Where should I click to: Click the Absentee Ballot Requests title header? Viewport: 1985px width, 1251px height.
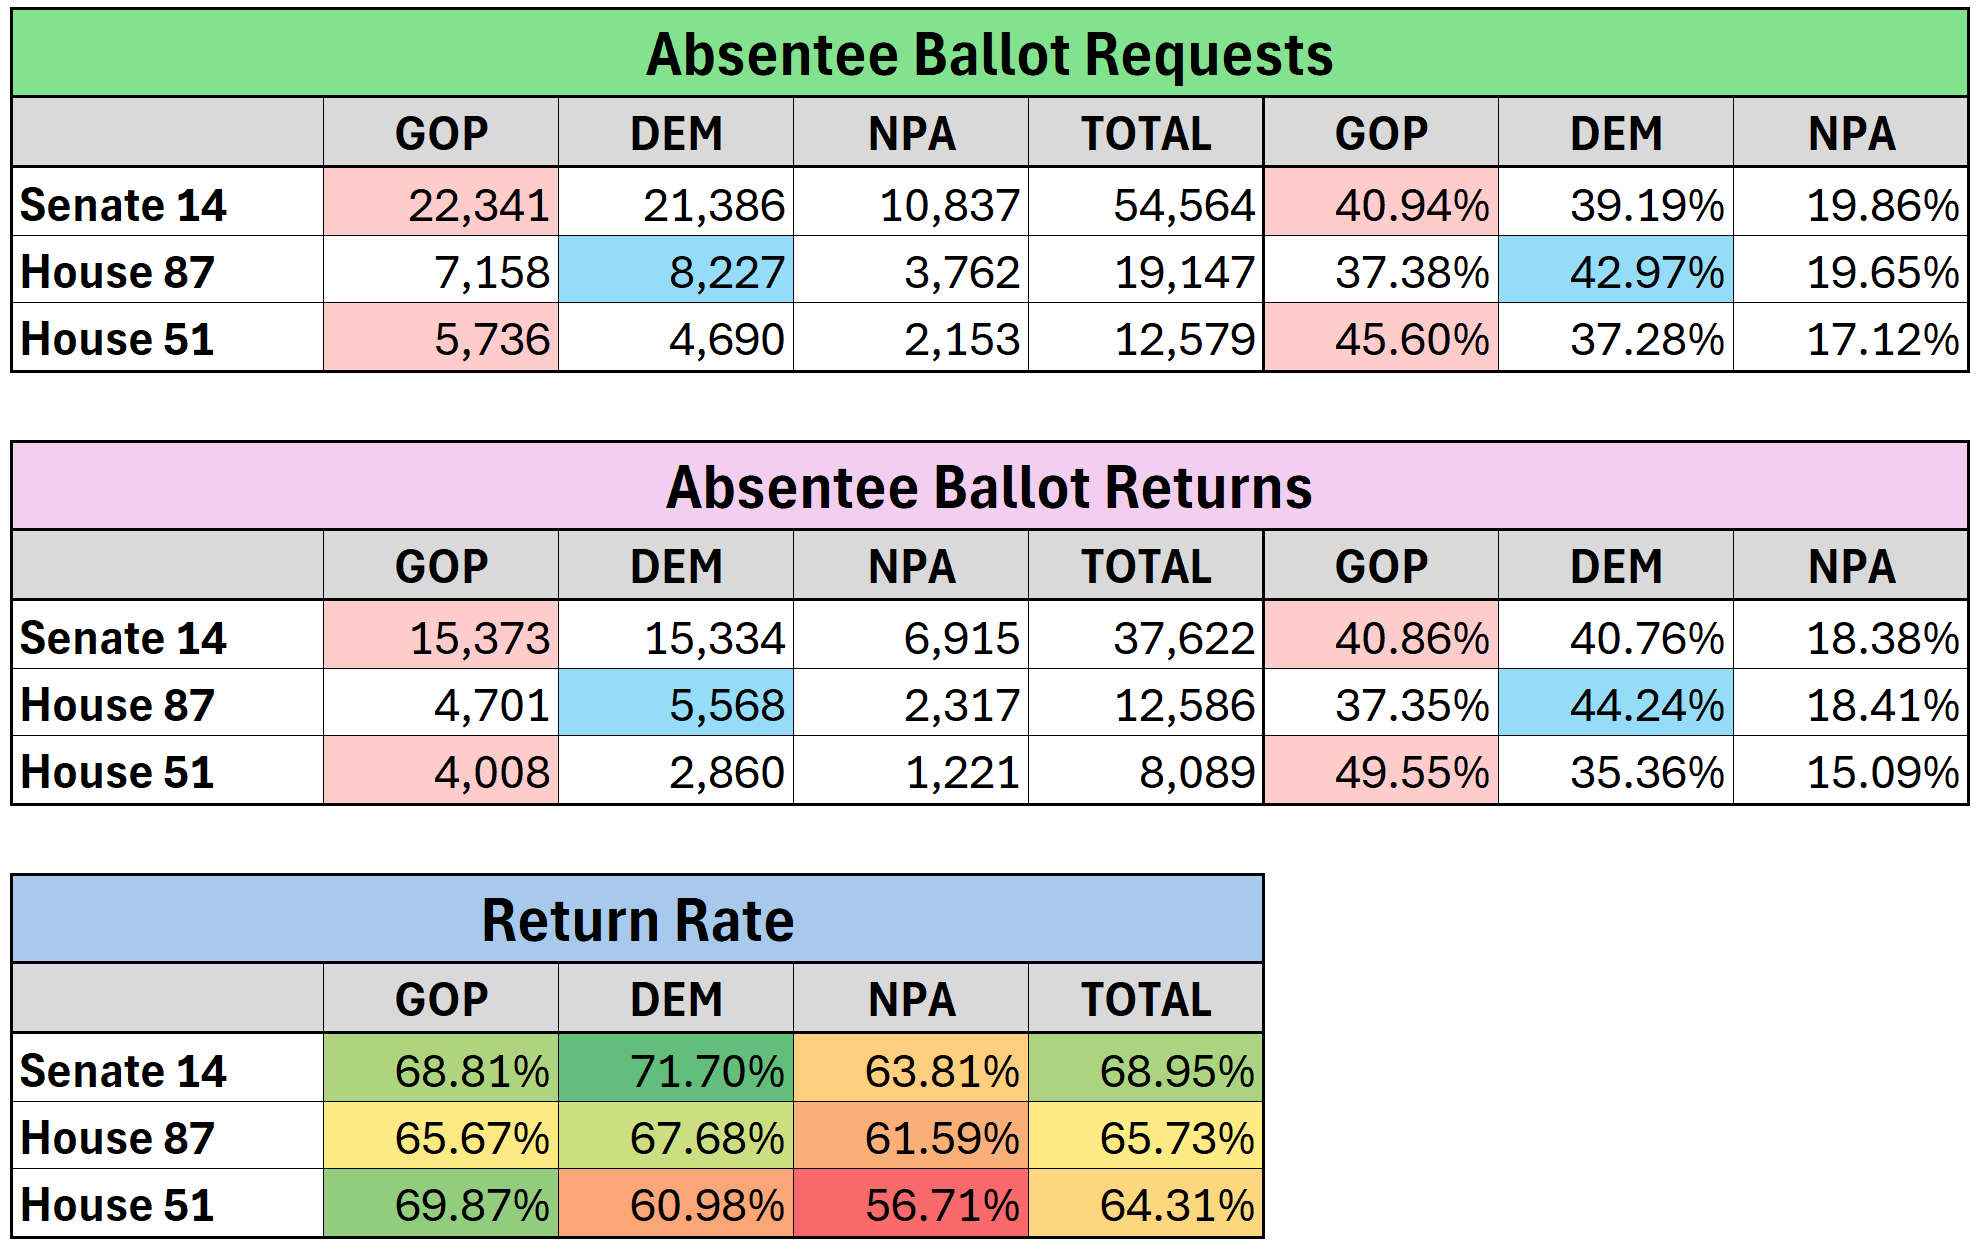990,53
